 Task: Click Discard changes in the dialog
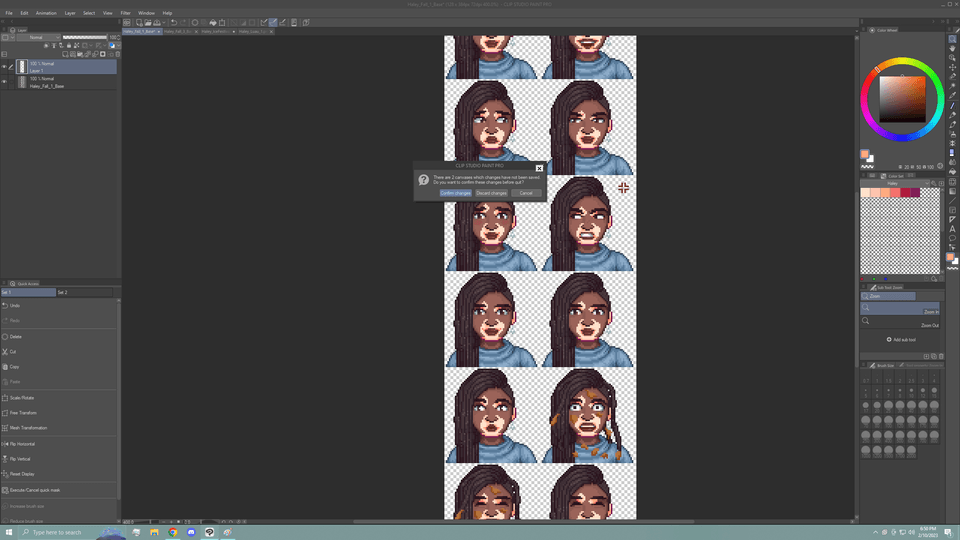point(491,193)
